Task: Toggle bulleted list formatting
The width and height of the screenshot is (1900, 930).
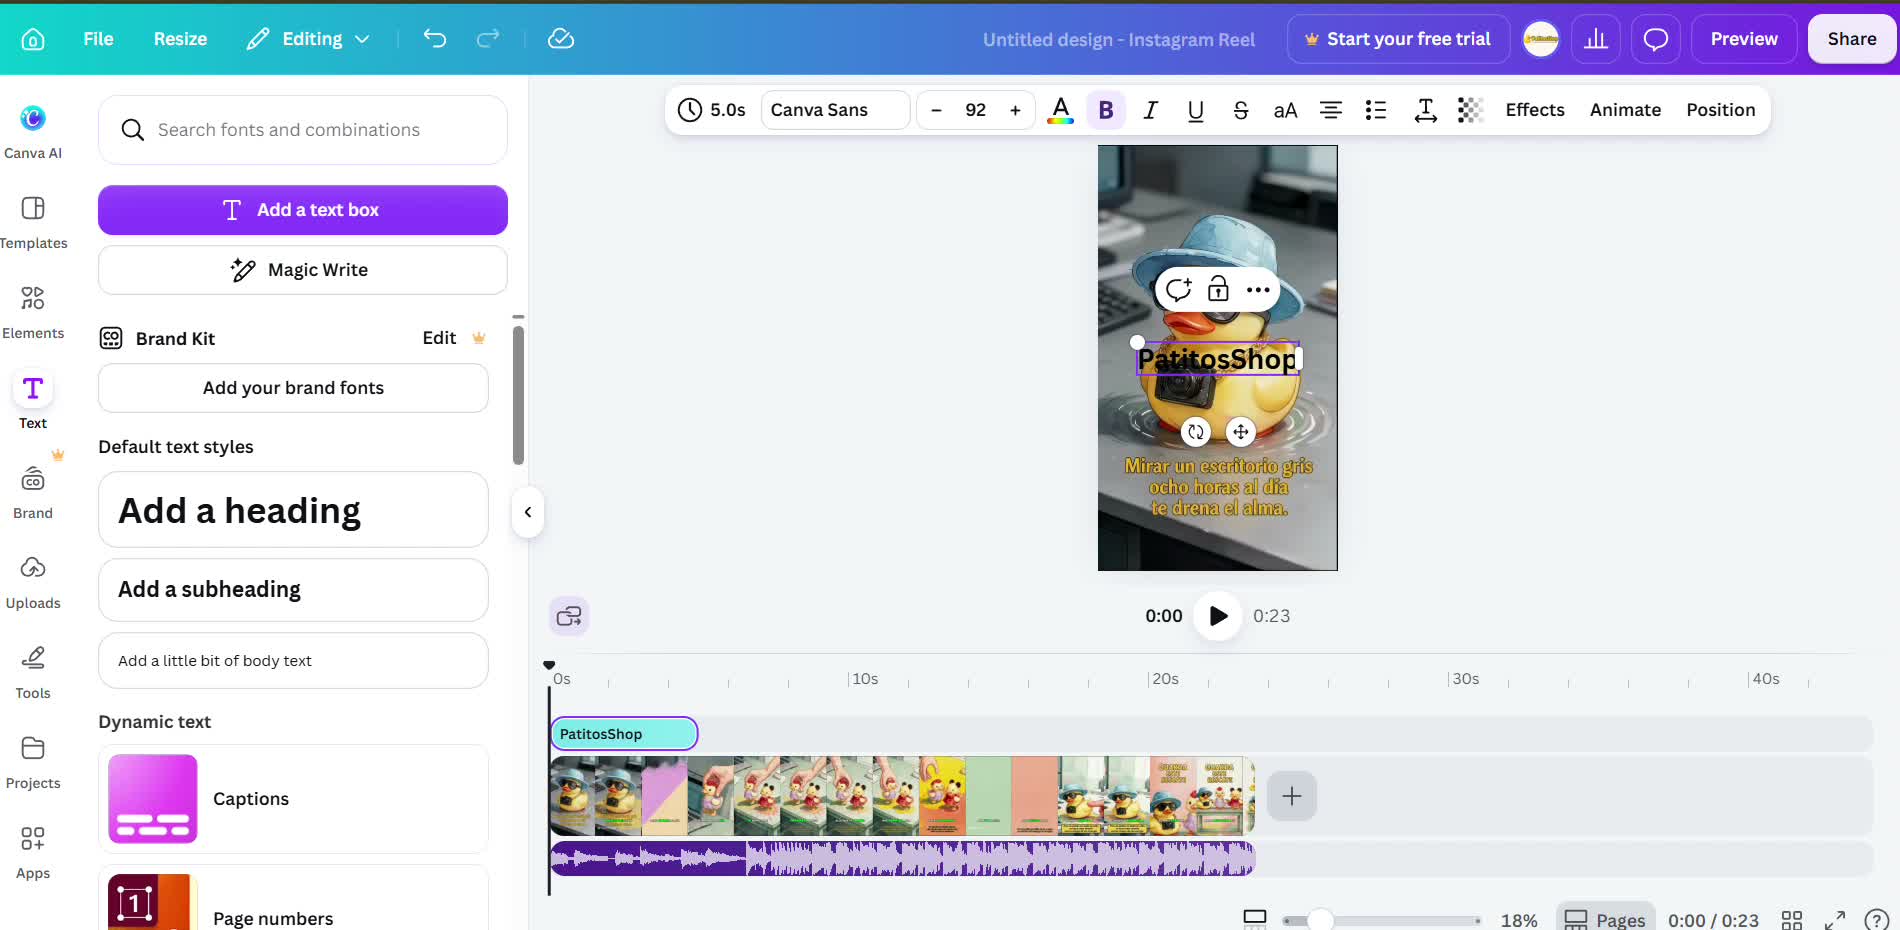Action: click(1376, 110)
